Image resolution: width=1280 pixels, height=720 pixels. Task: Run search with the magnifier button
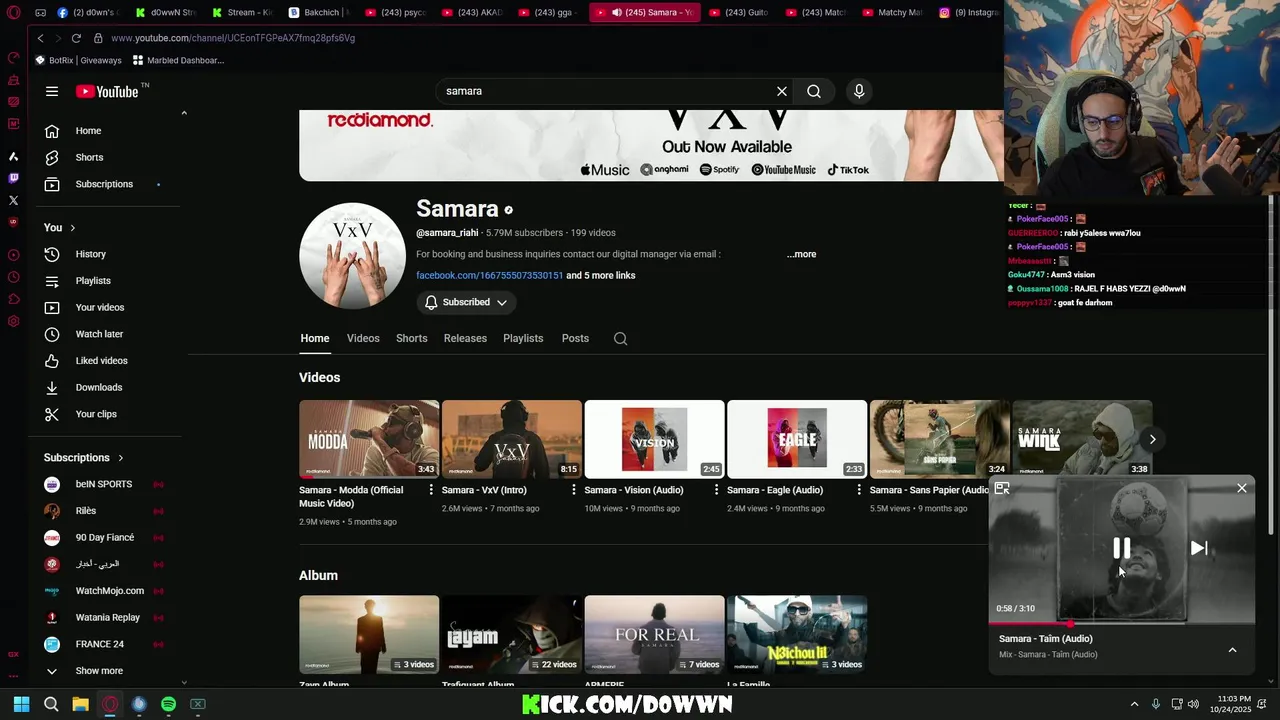click(x=814, y=91)
